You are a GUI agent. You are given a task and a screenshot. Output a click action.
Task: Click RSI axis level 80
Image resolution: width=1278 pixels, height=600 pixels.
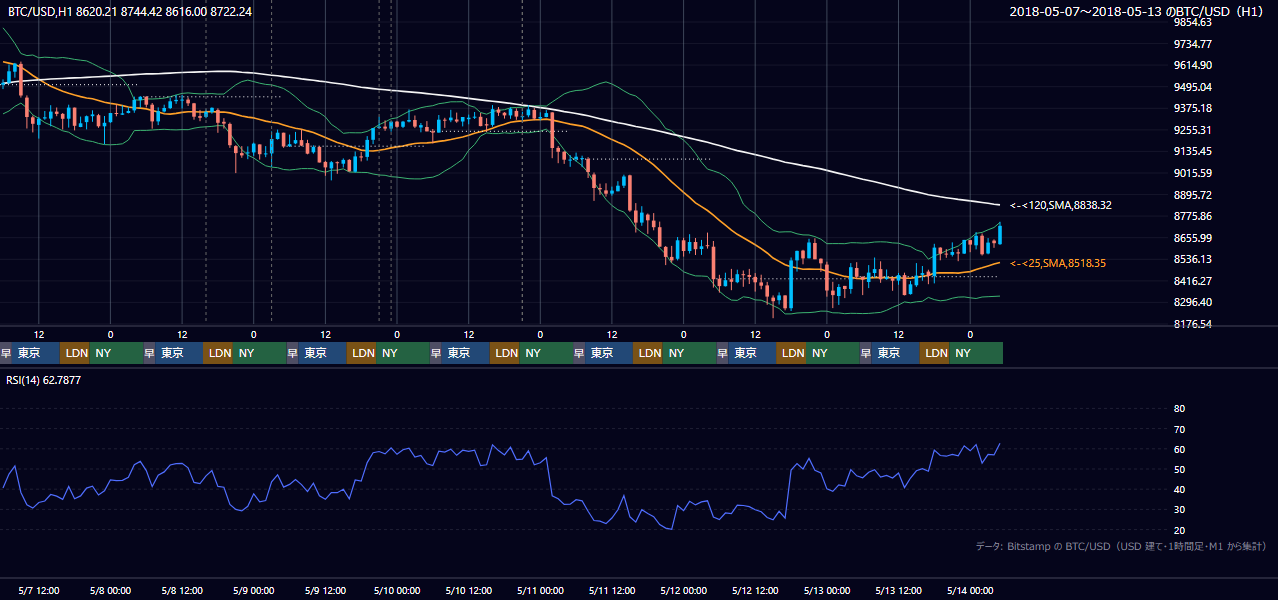tap(1179, 409)
